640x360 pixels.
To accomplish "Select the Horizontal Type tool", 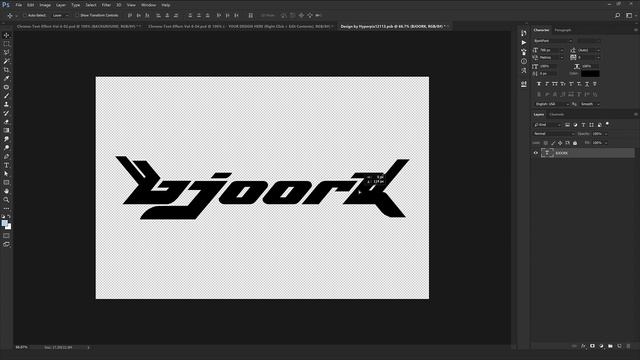I will click(7, 165).
